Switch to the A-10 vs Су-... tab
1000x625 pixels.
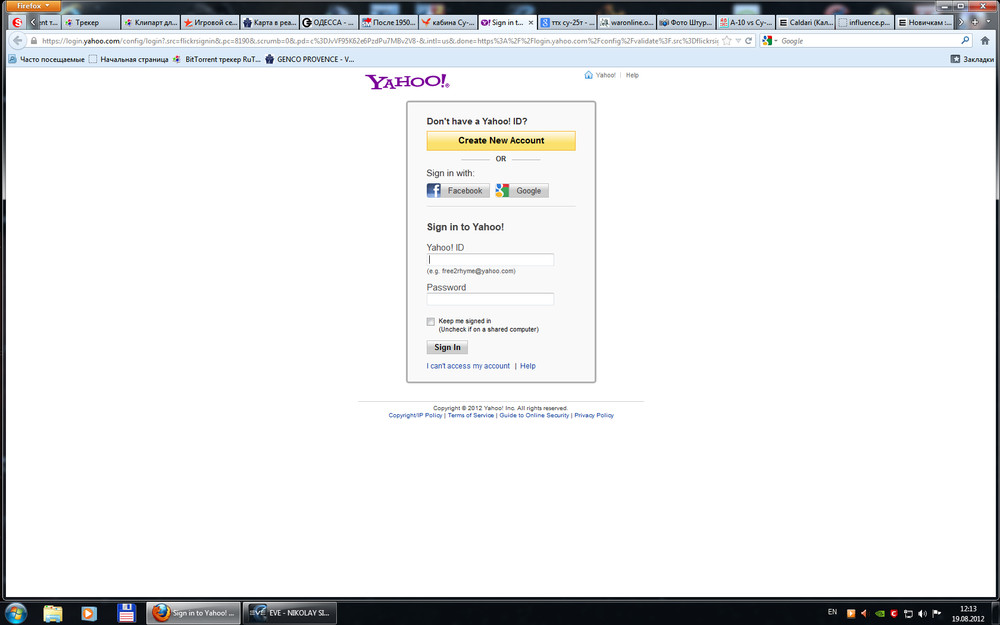[x=746, y=22]
